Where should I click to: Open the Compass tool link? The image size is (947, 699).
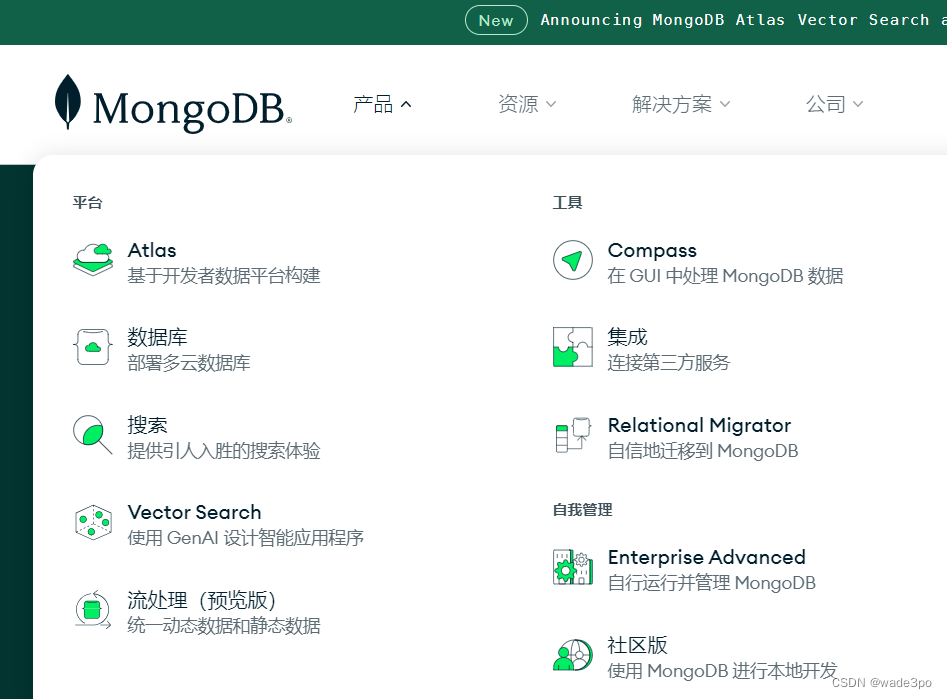pos(652,250)
